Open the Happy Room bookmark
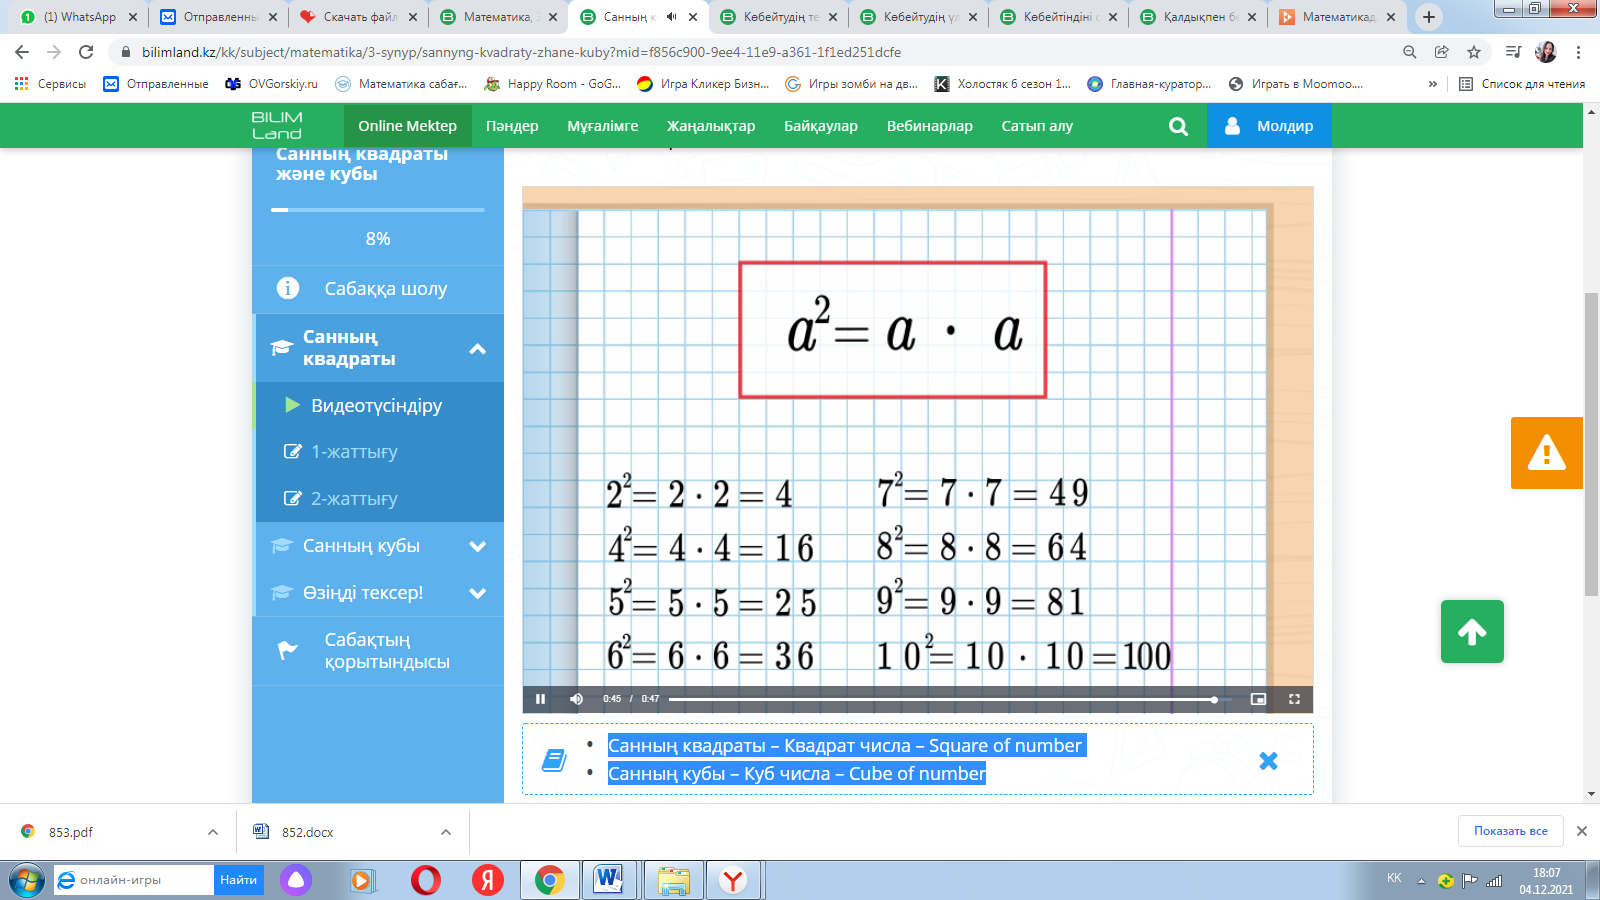Image resolution: width=1600 pixels, height=900 pixels. coord(552,84)
